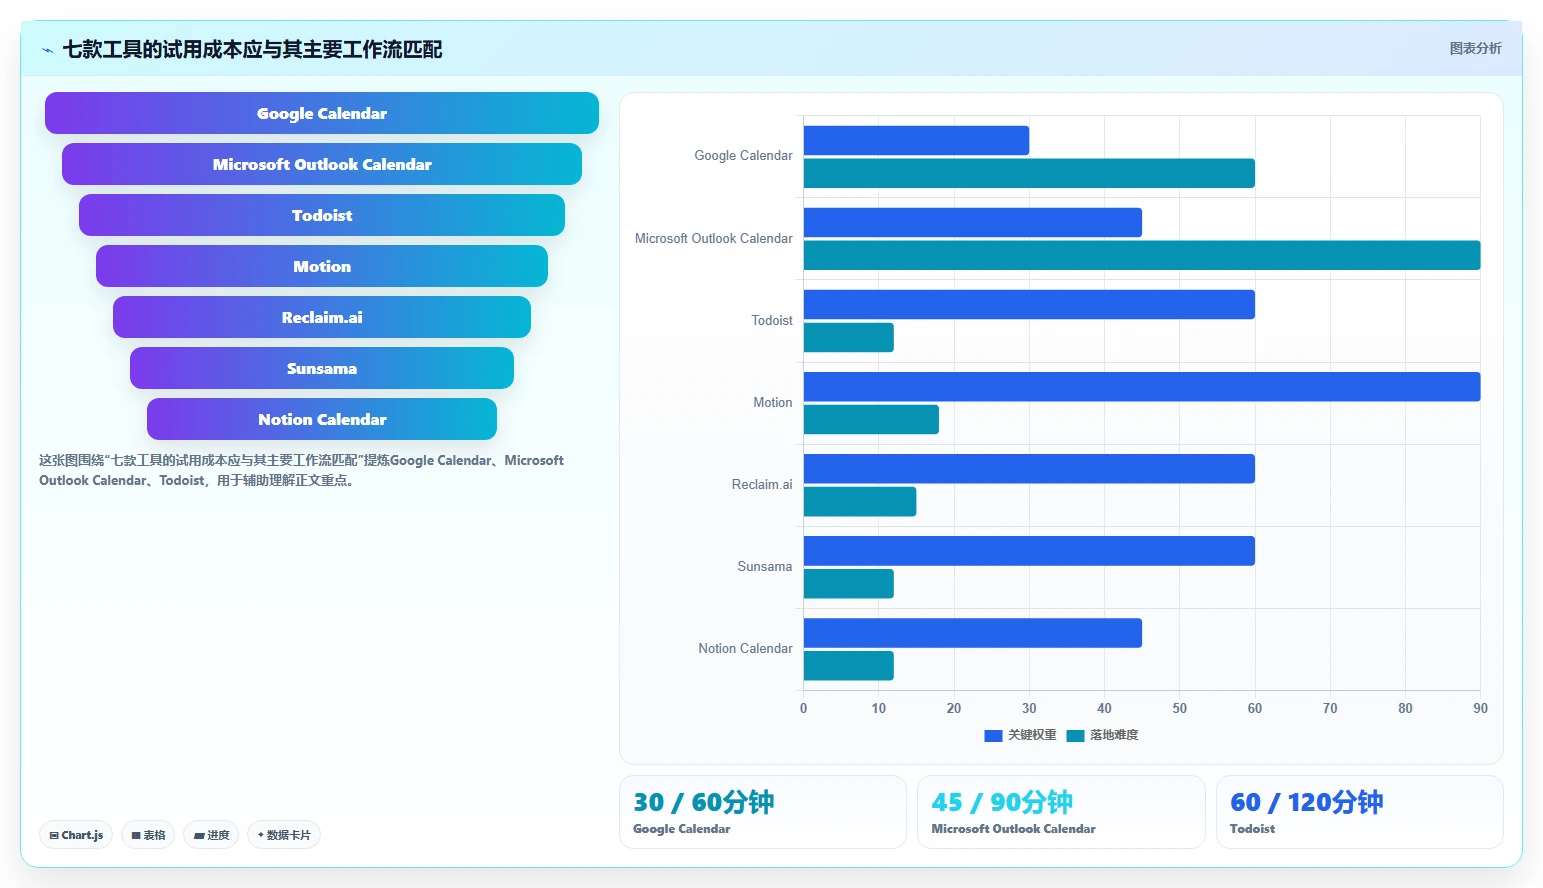Click Todoist's teal 落地难度 chart bar
This screenshot has width=1543, height=888.
click(x=849, y=337)
